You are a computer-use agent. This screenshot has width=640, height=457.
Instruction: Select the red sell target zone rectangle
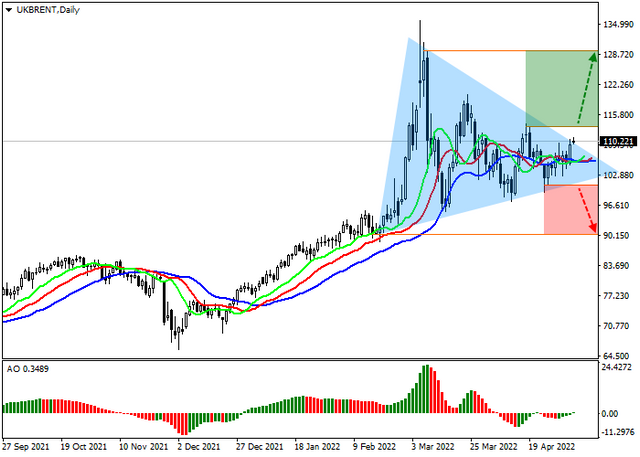click(x=571, y=210)
